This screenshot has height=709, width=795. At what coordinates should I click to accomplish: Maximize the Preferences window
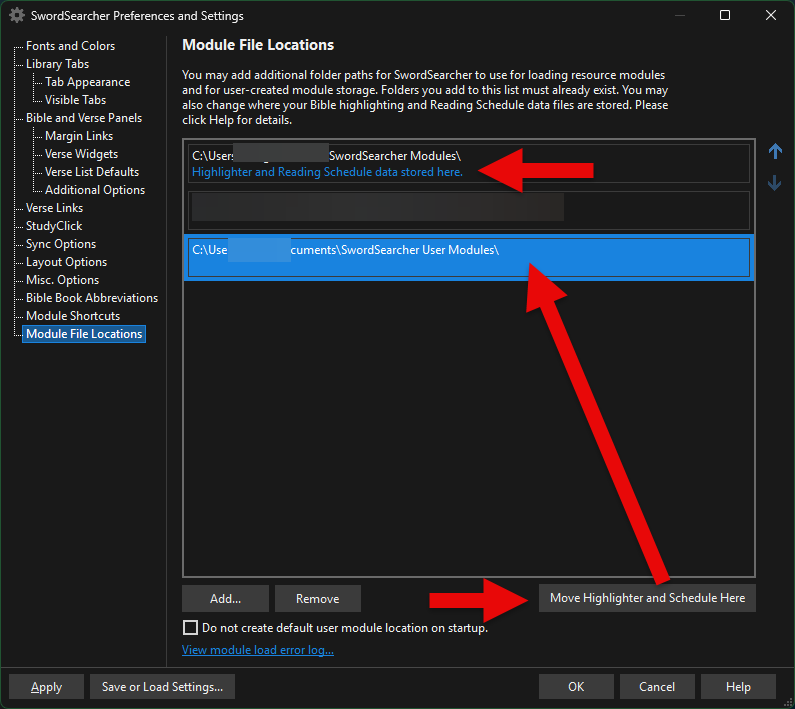tap(725, 15)
